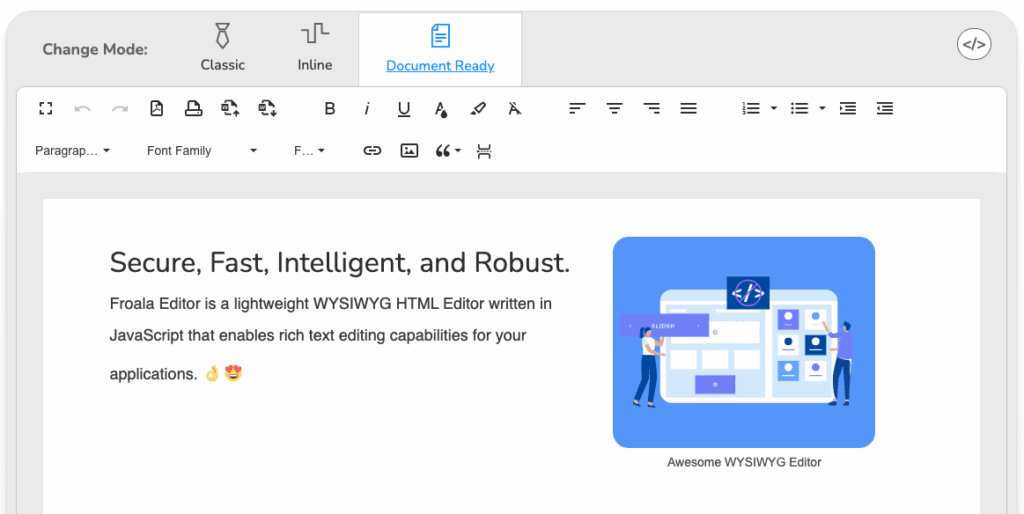This screenshot has height=514, width=1024.
Task: Import from Word icon with up arrow
Action: 231,108
